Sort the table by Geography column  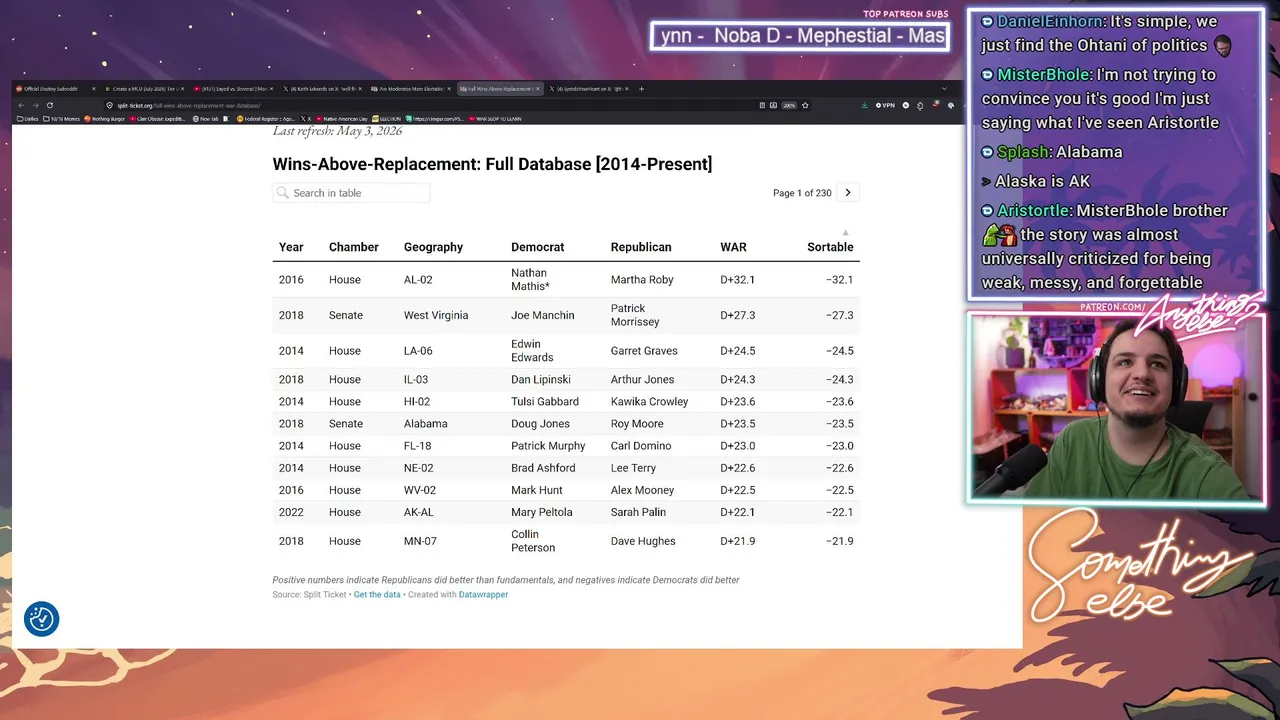click(x=433, y=247)
